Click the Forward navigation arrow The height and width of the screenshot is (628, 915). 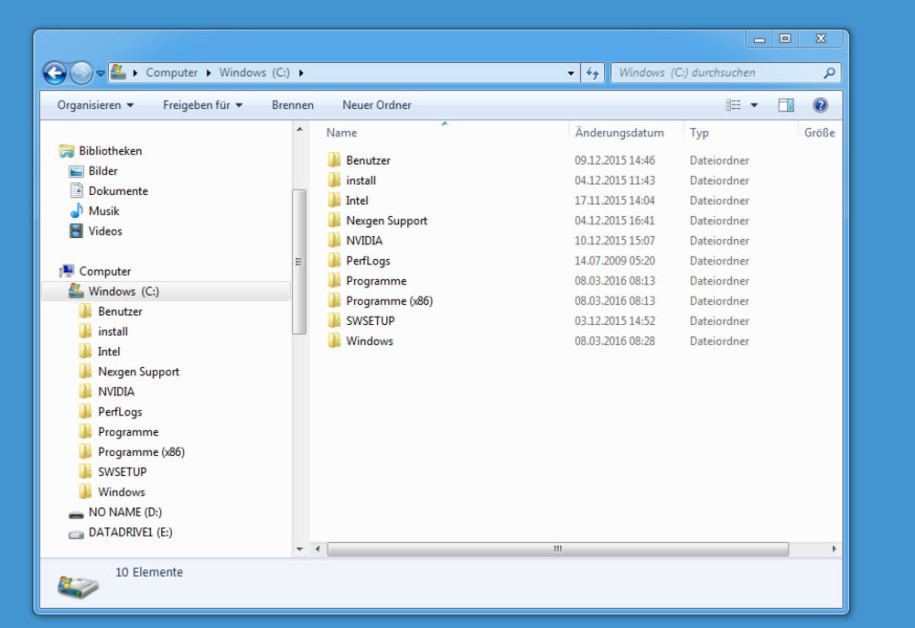pyautogui.click(x=81, y=73)
